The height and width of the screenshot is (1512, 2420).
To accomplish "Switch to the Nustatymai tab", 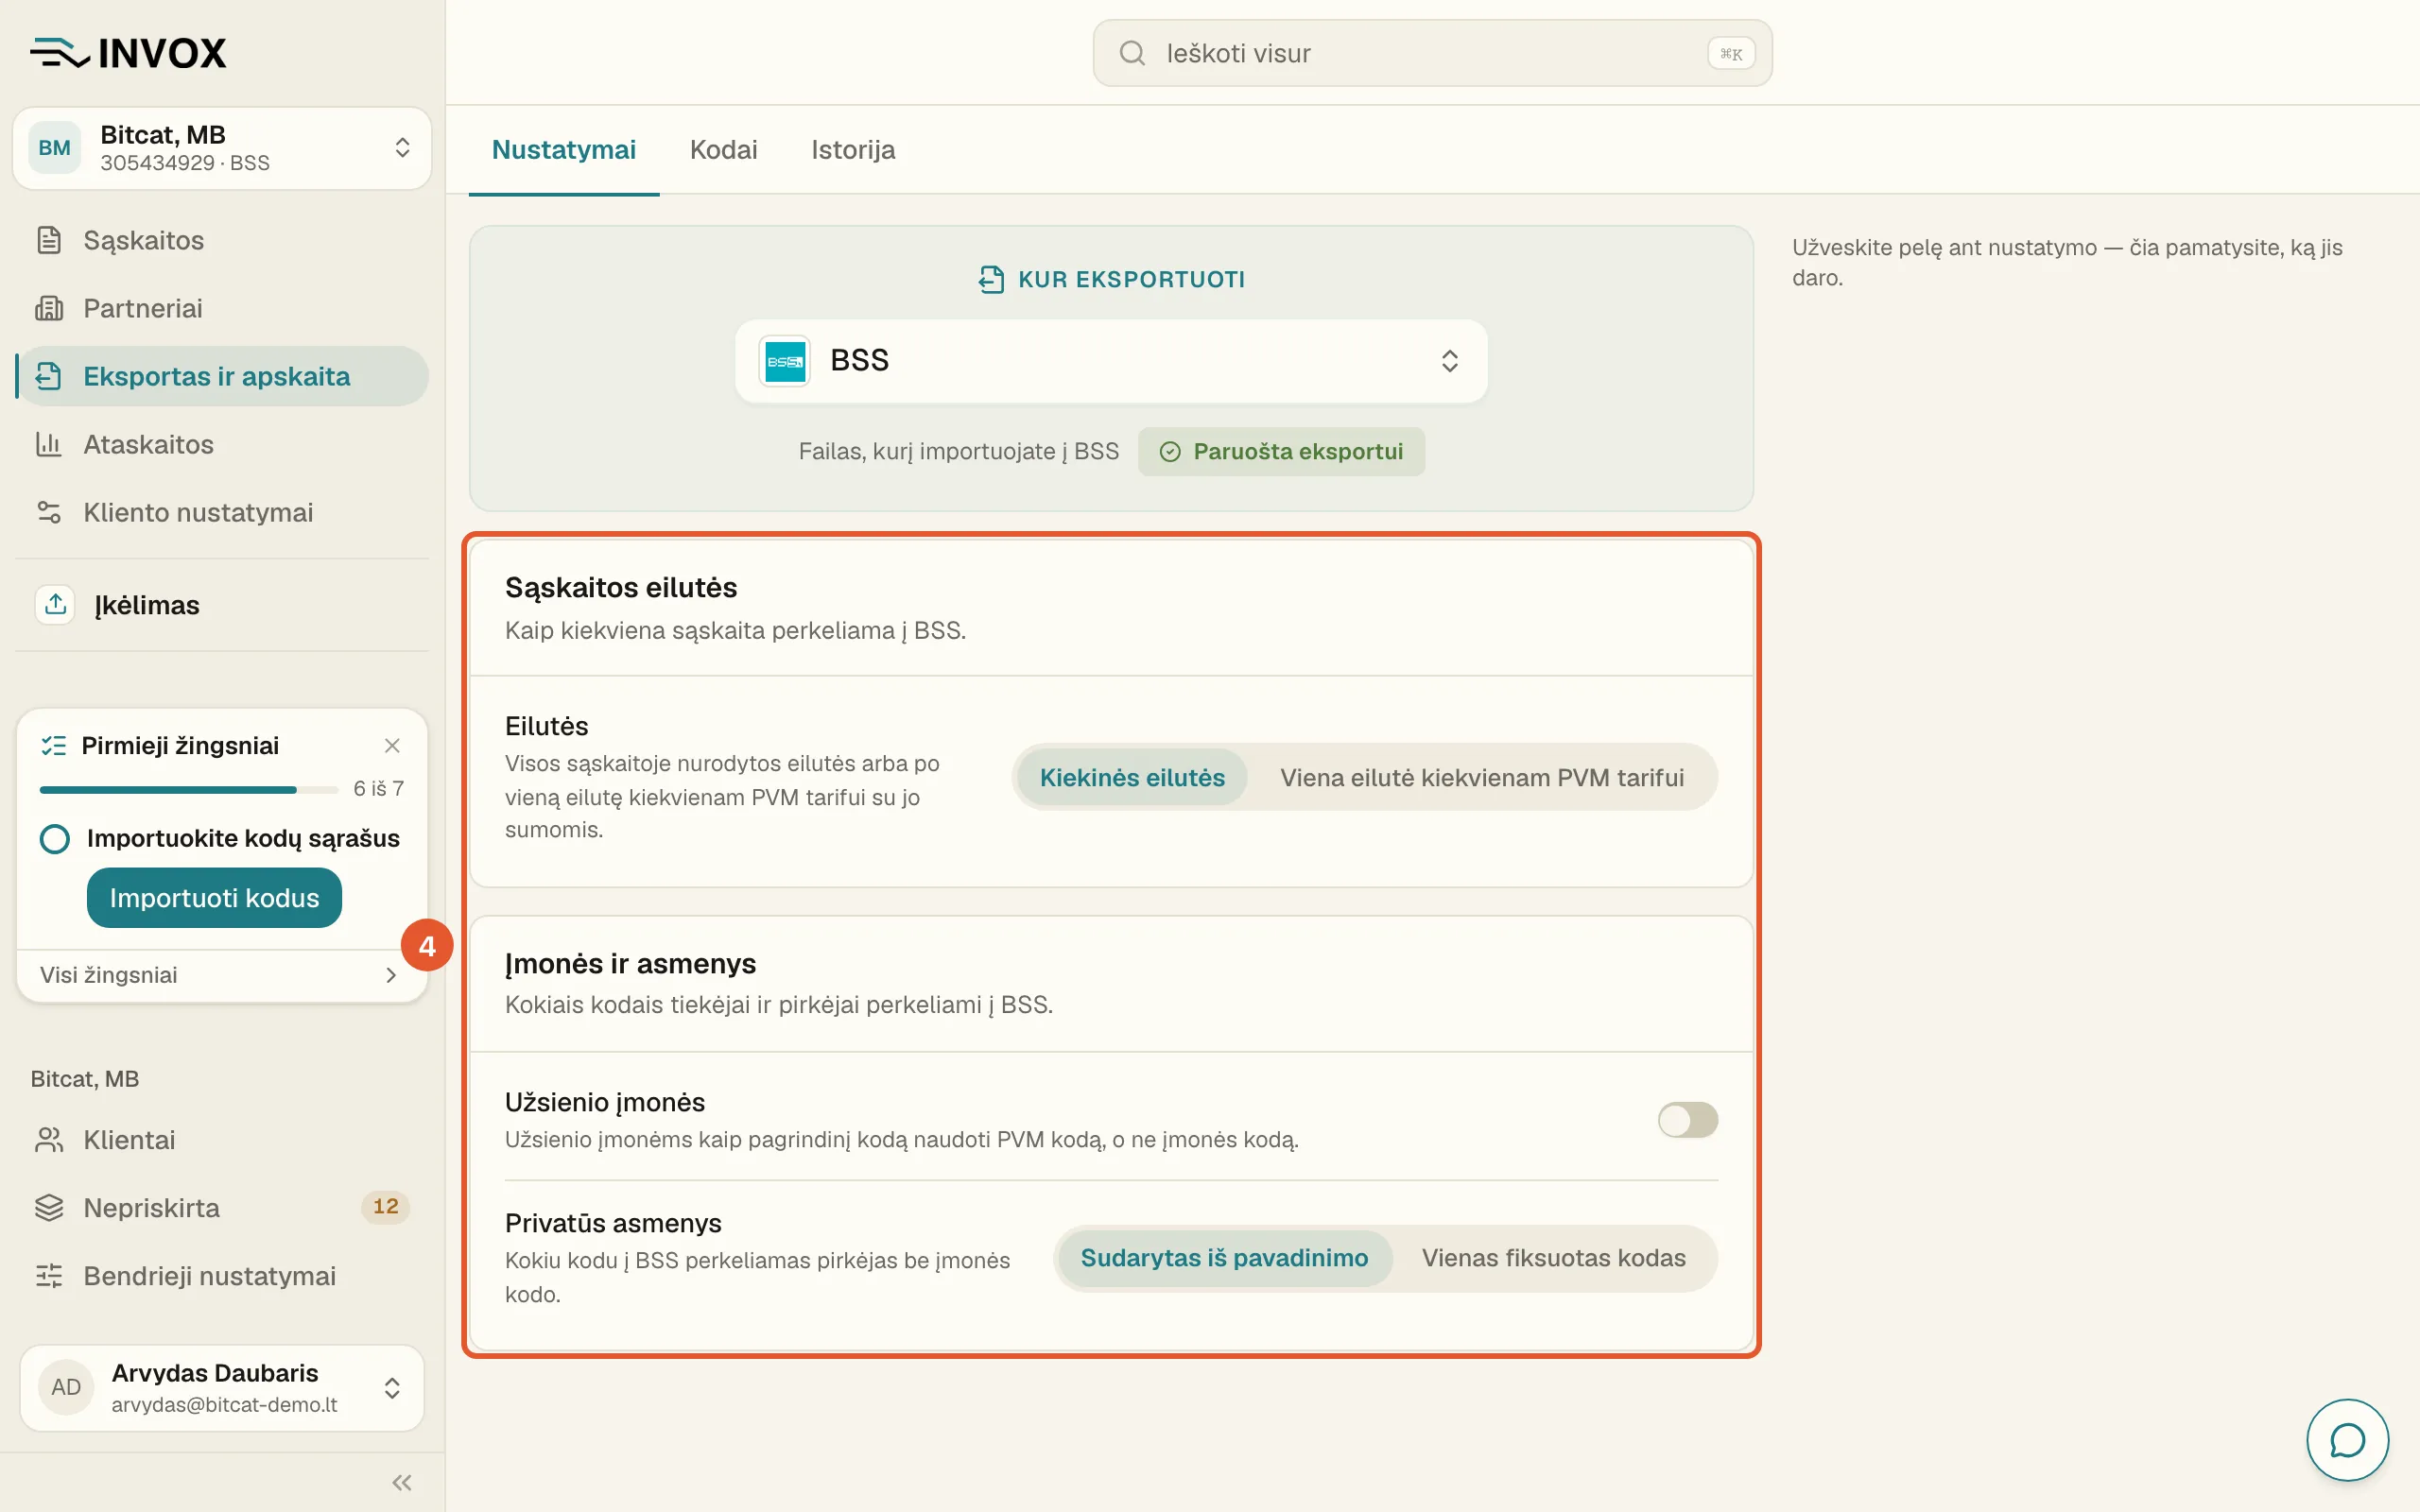I will coord(564,150).
